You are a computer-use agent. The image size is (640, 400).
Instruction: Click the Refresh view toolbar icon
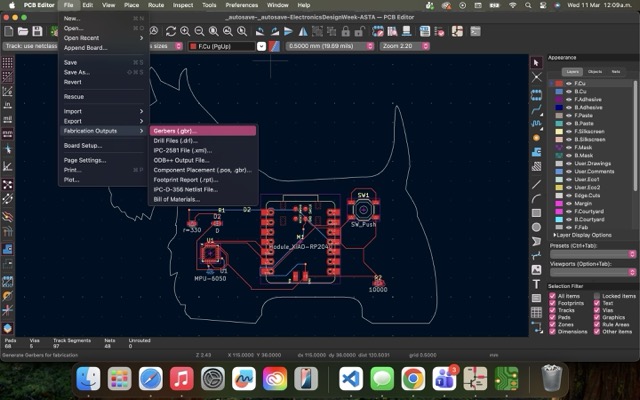pyautogui.click(x=171, y=31)
